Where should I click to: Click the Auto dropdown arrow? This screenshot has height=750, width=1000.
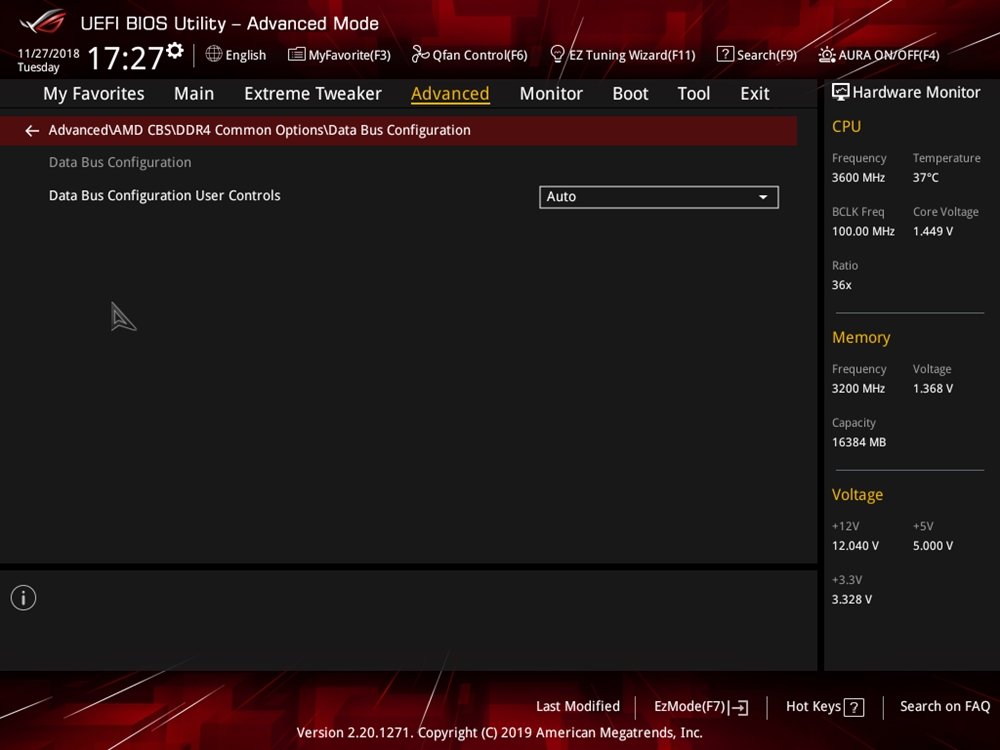tap(763, 197)
